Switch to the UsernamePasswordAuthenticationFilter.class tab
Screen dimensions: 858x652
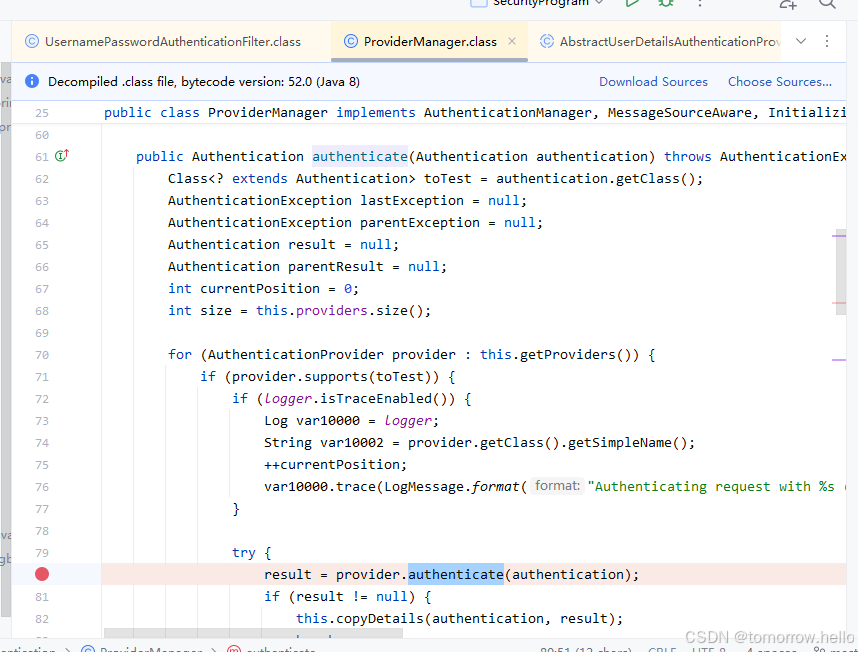[x=164, y=42]
